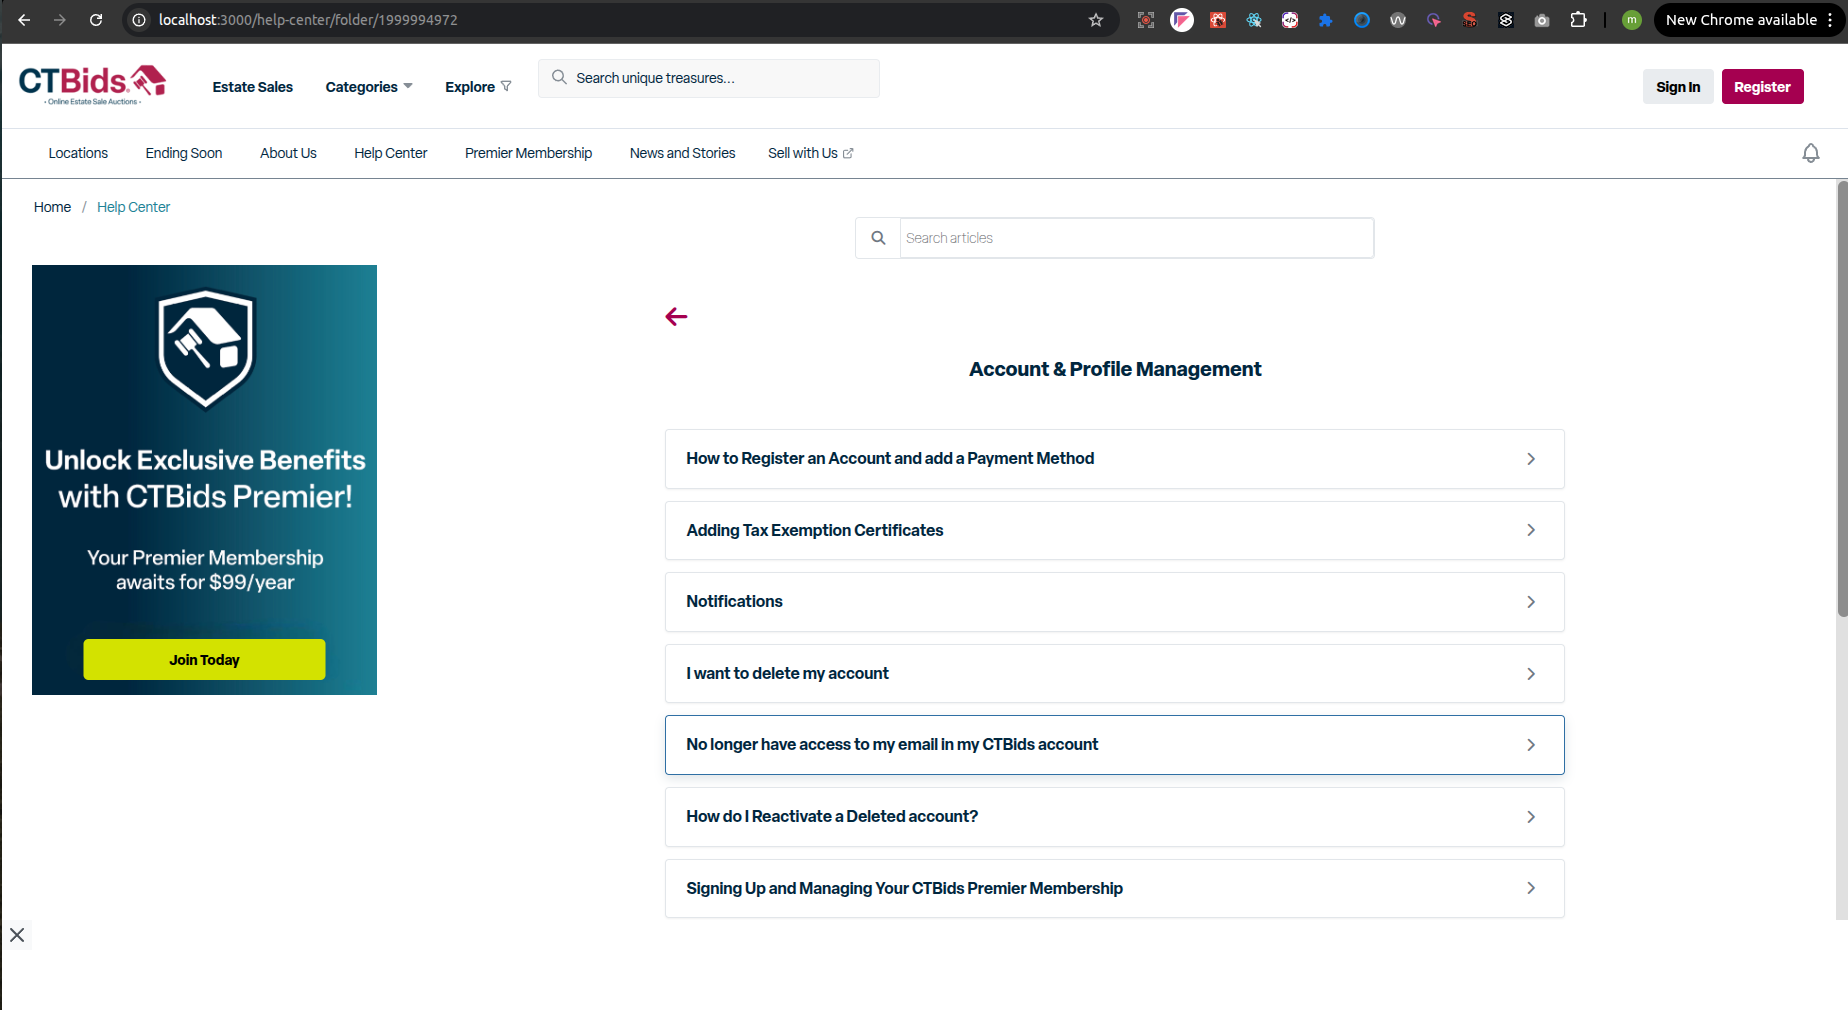Expand the Notifications article chevron
Screen dimensions: 1848x1010
click(1531, 602)
